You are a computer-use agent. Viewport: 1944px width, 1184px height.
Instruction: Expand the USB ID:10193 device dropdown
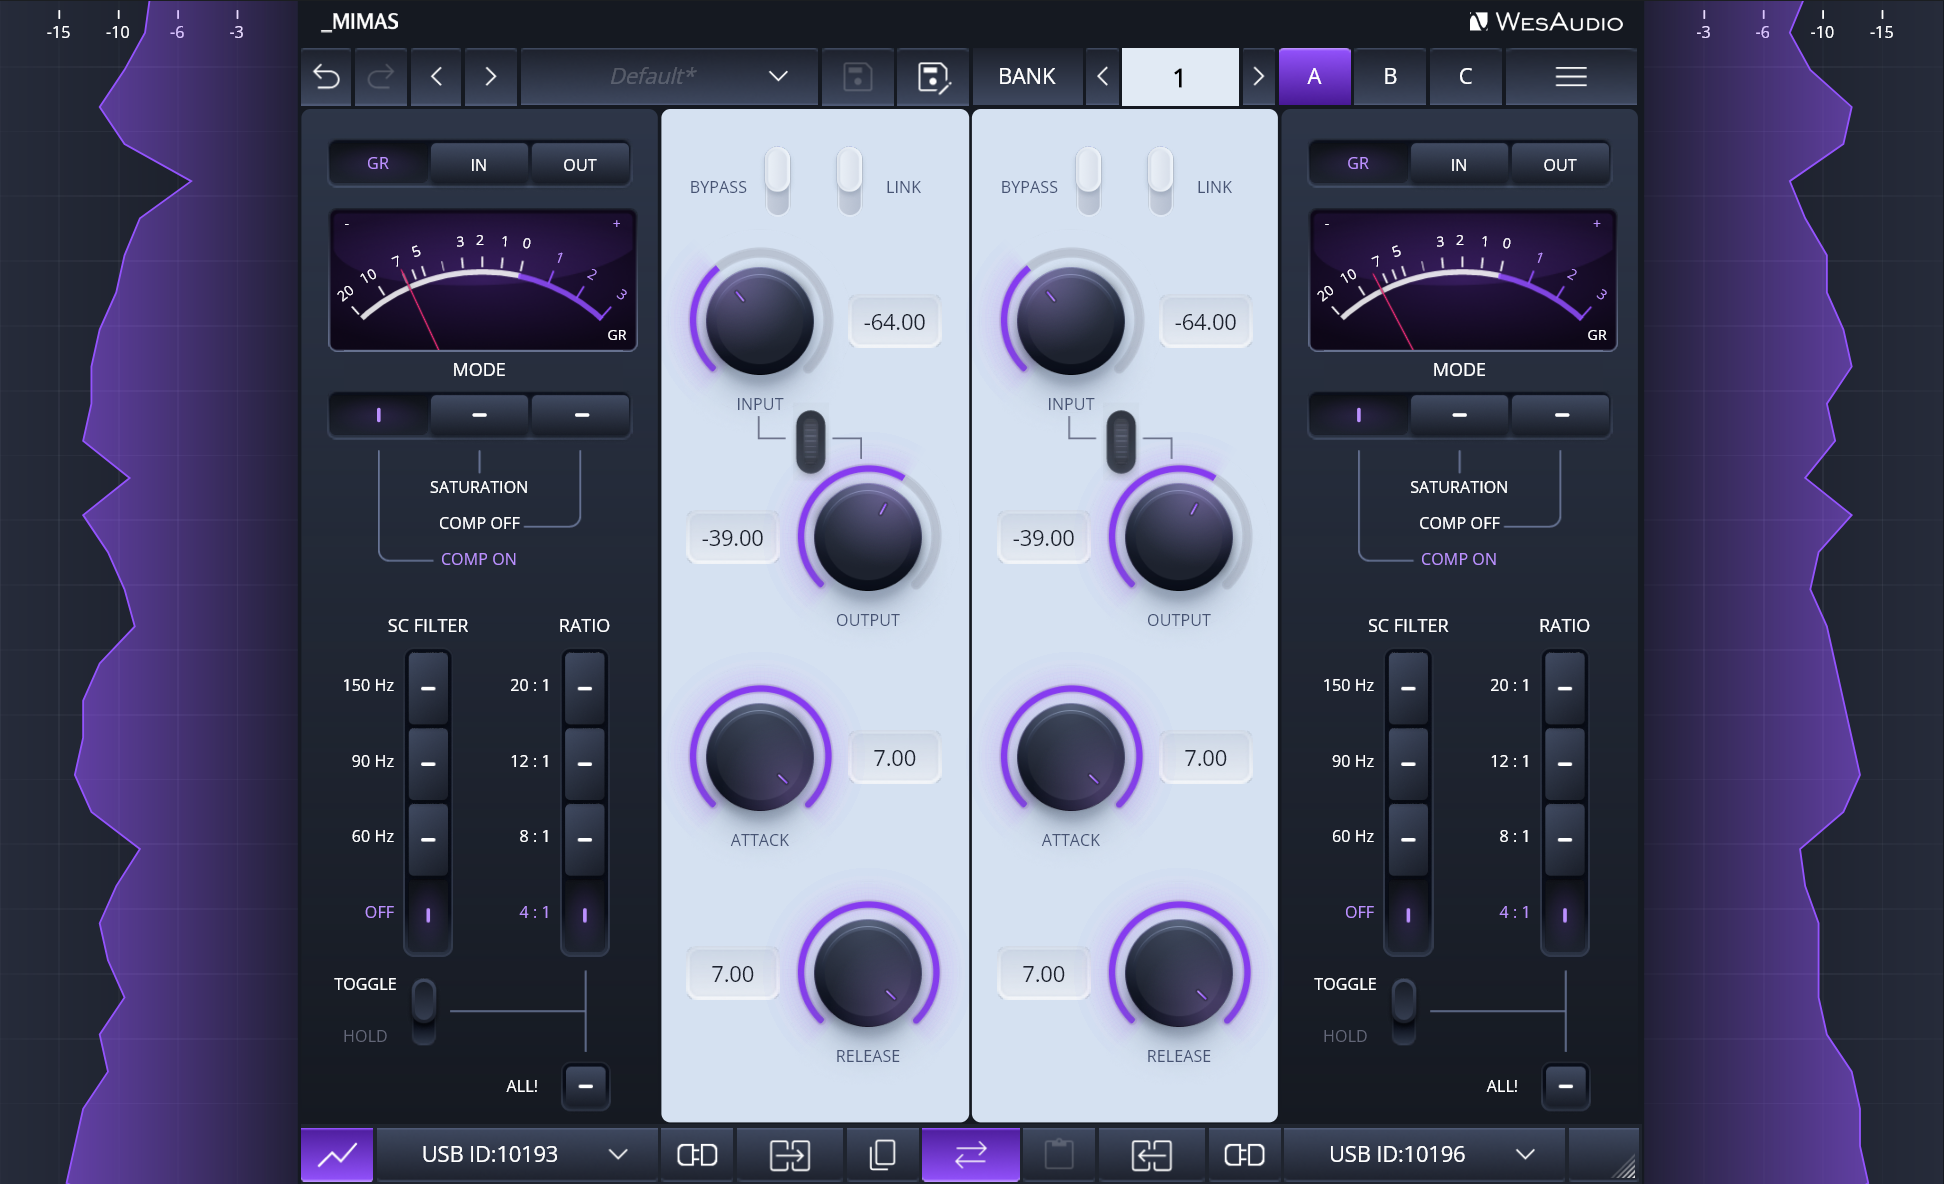point(517,1155)
